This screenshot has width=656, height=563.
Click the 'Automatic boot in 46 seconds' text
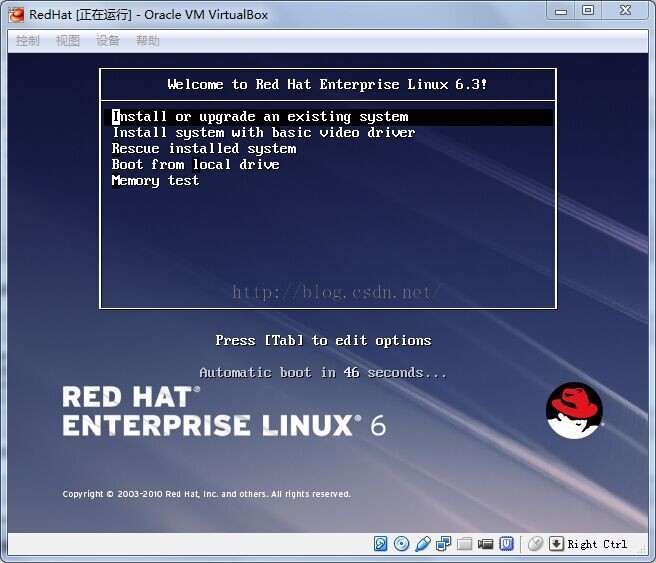323,372
